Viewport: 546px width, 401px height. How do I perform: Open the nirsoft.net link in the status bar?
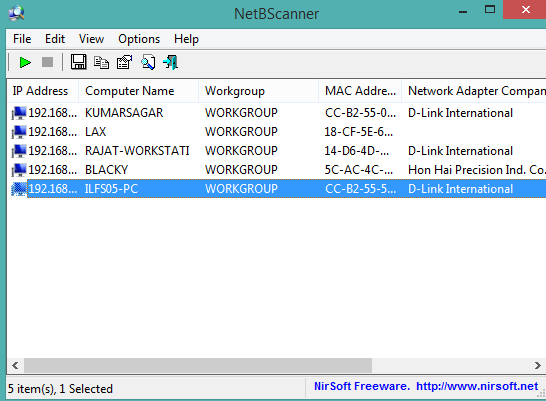(x=477, y=386)
